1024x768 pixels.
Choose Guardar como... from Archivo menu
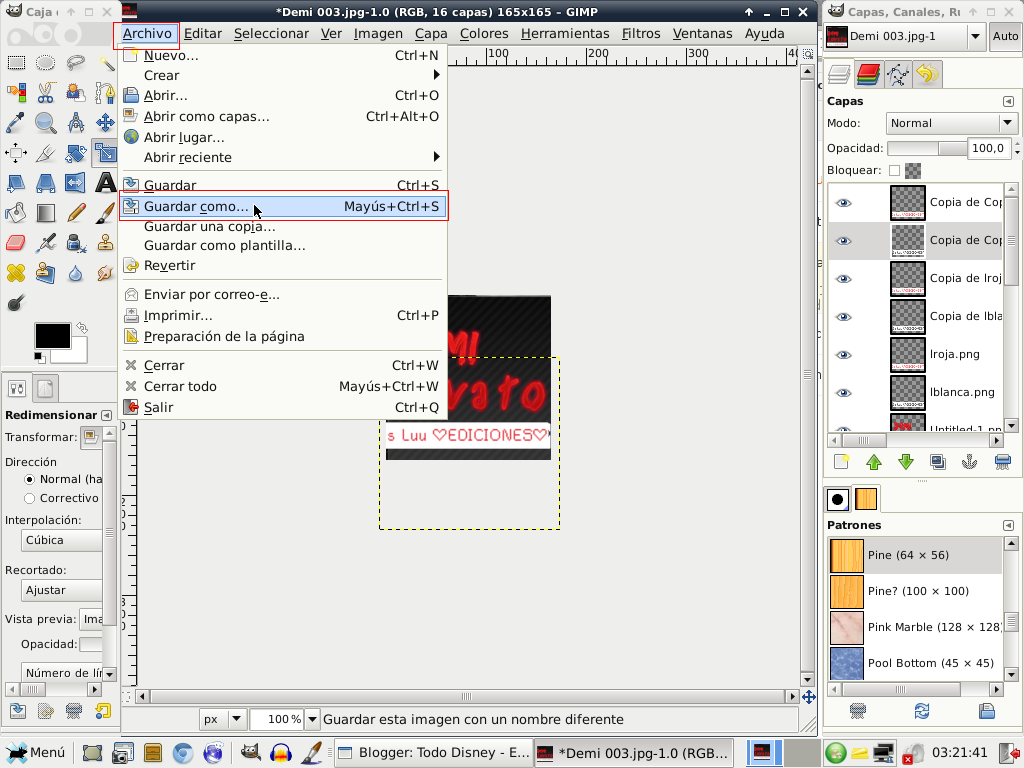click(283, 206)
